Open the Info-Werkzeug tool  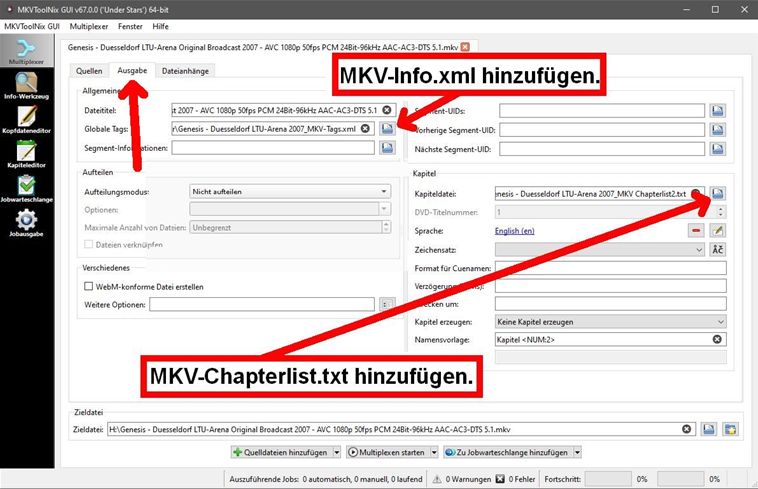[x=27, y=86]
